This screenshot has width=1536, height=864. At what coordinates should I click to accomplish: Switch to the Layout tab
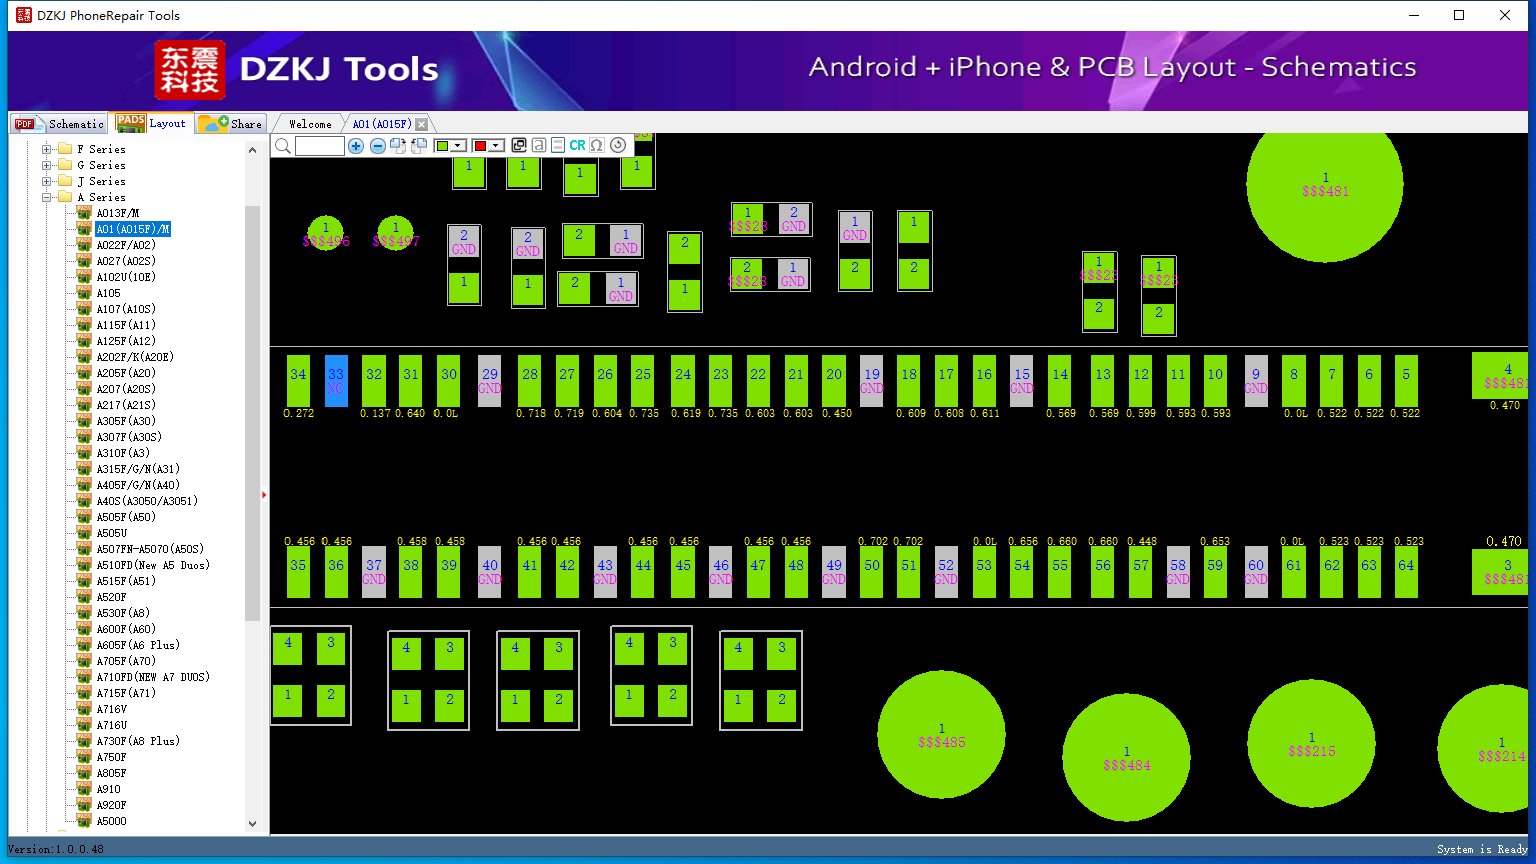[x=151, y=122]
